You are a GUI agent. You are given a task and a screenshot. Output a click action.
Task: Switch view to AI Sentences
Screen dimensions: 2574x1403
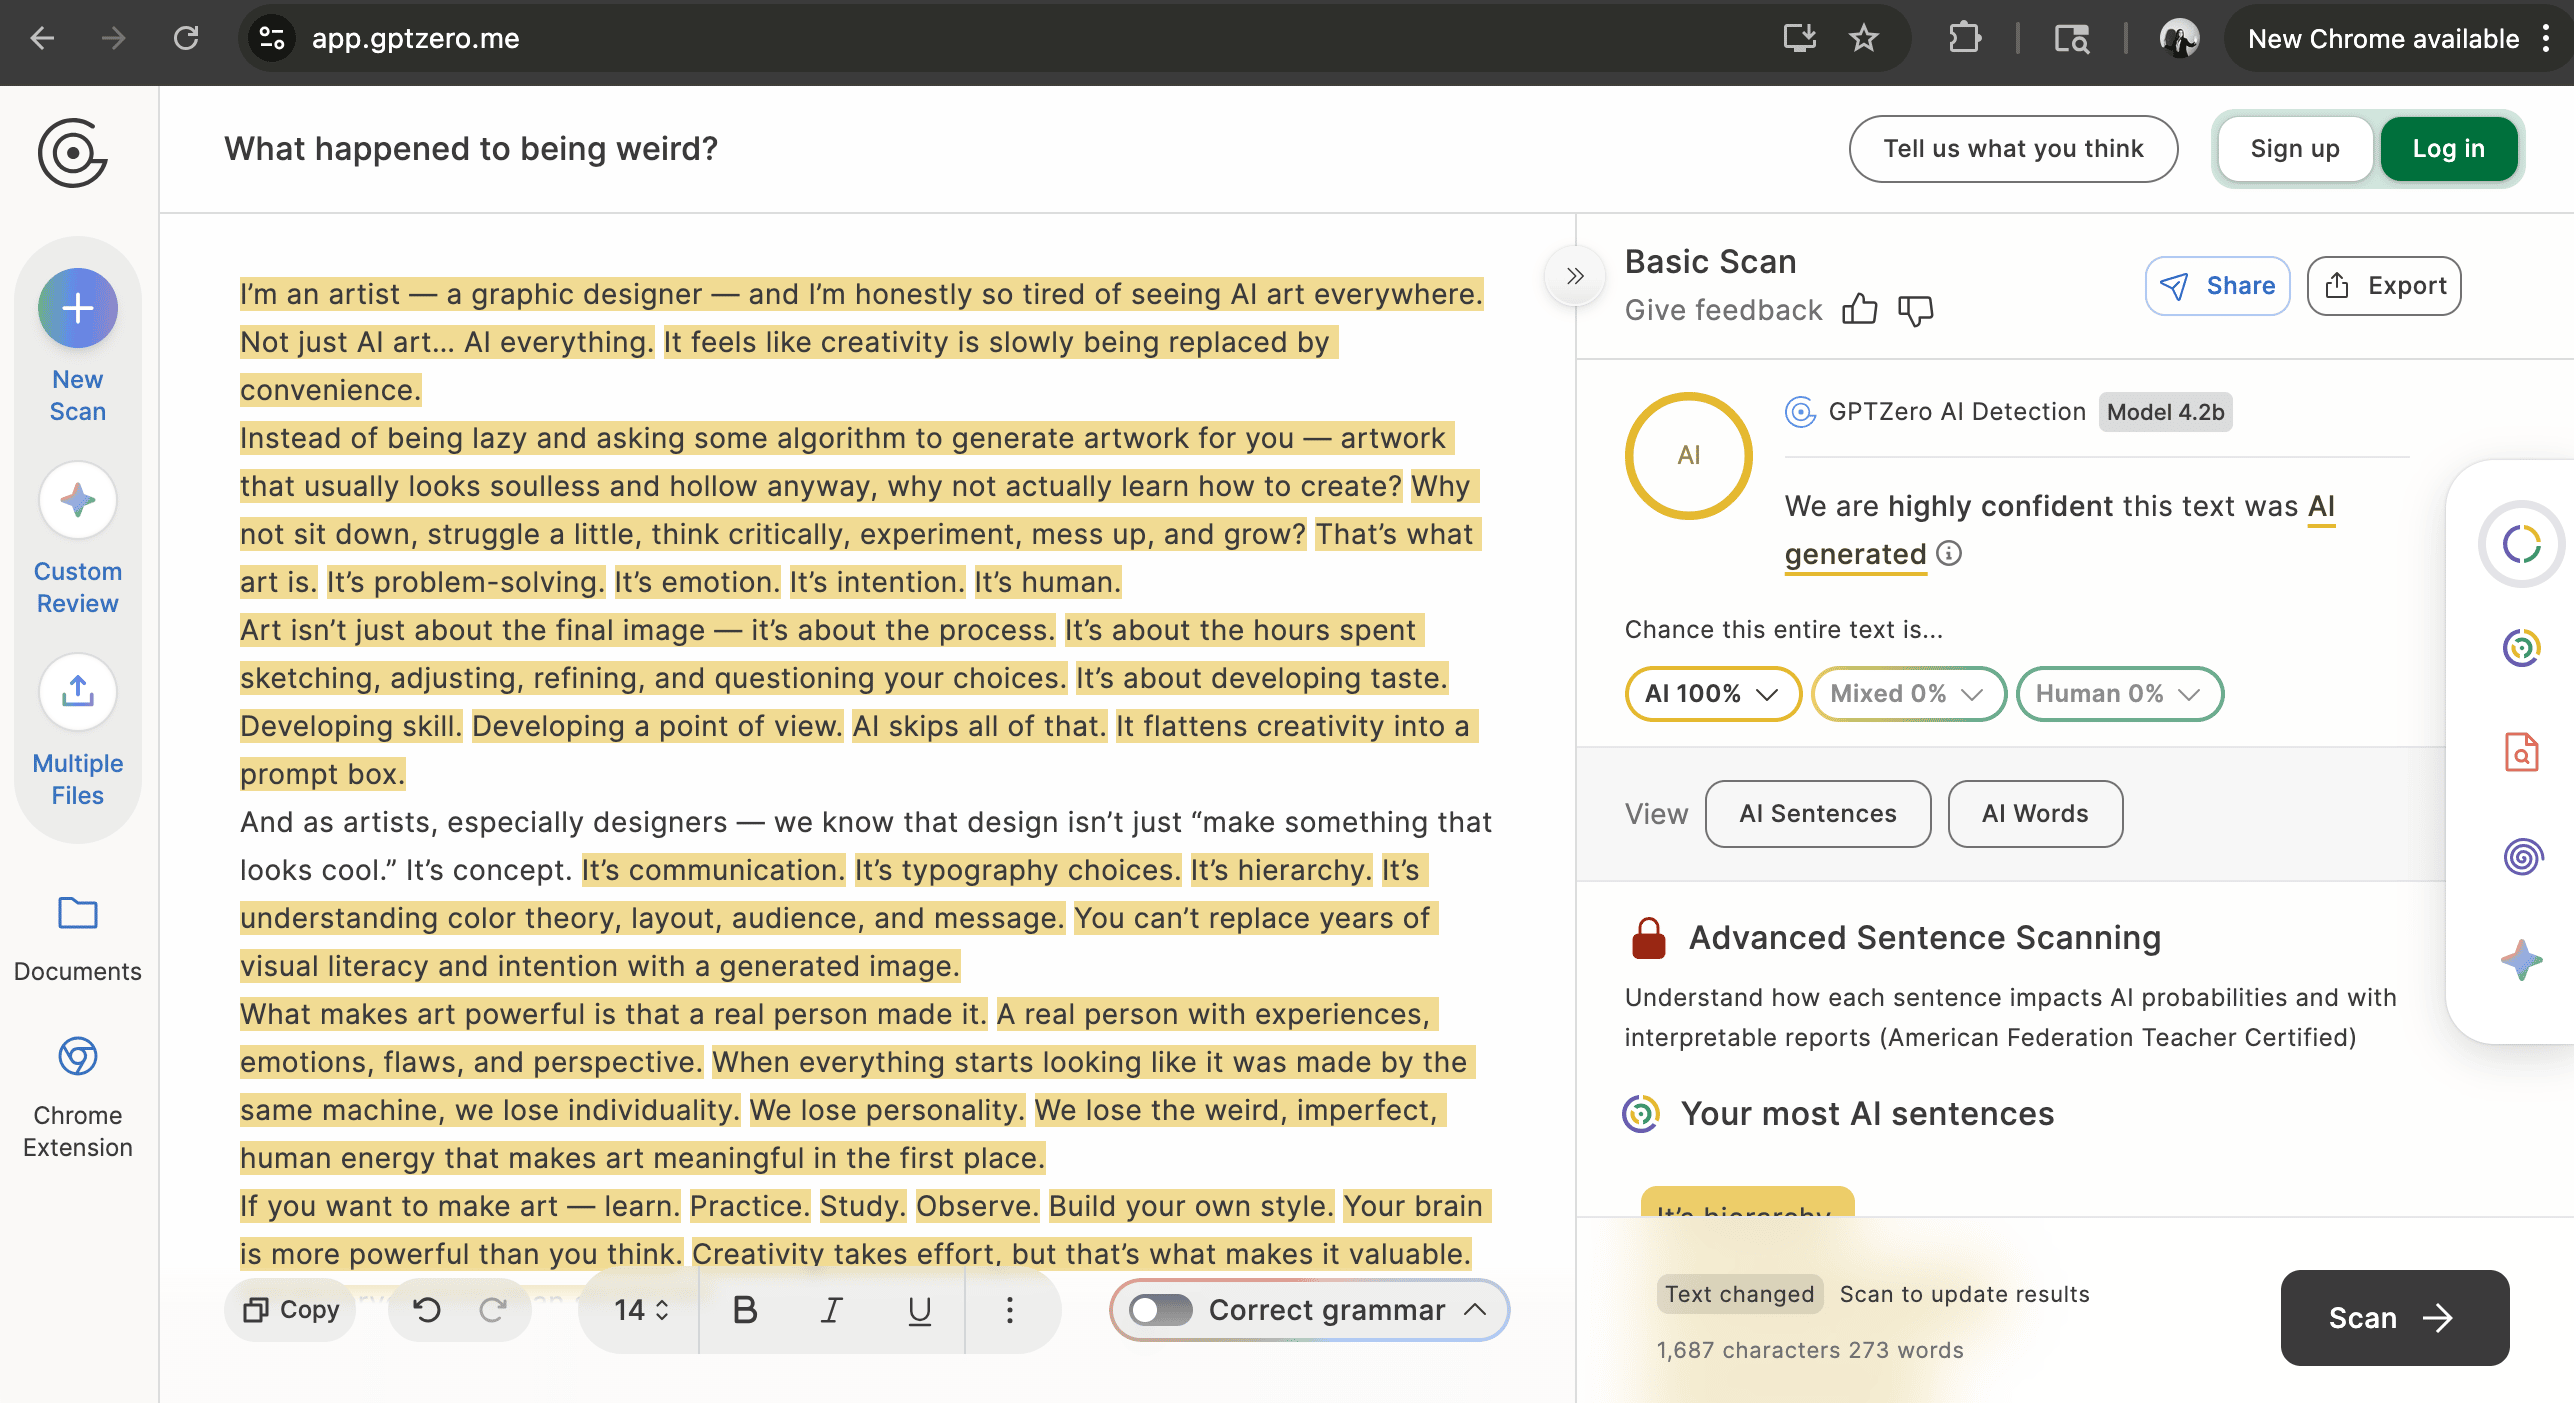1818,814
